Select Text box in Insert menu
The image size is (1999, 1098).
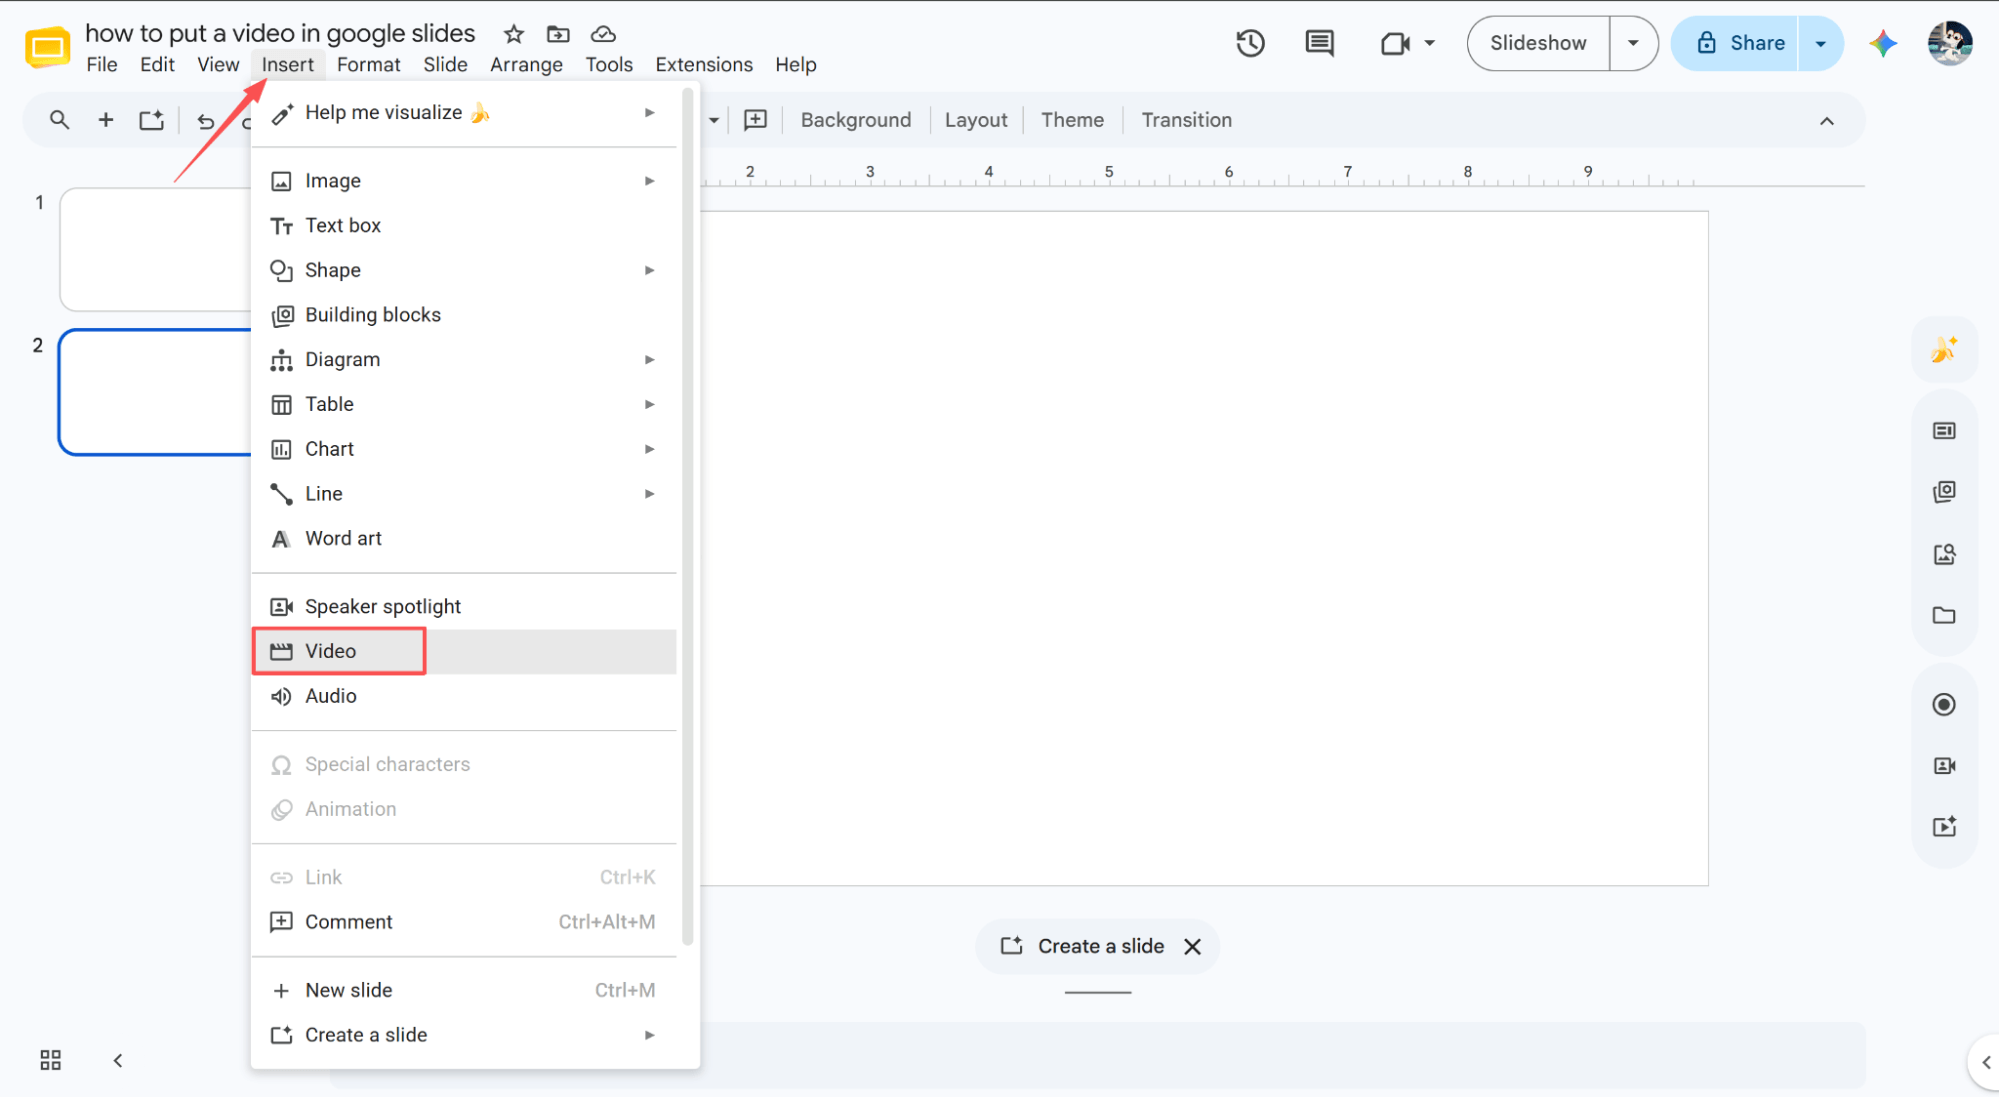click(x=465, y=225)
